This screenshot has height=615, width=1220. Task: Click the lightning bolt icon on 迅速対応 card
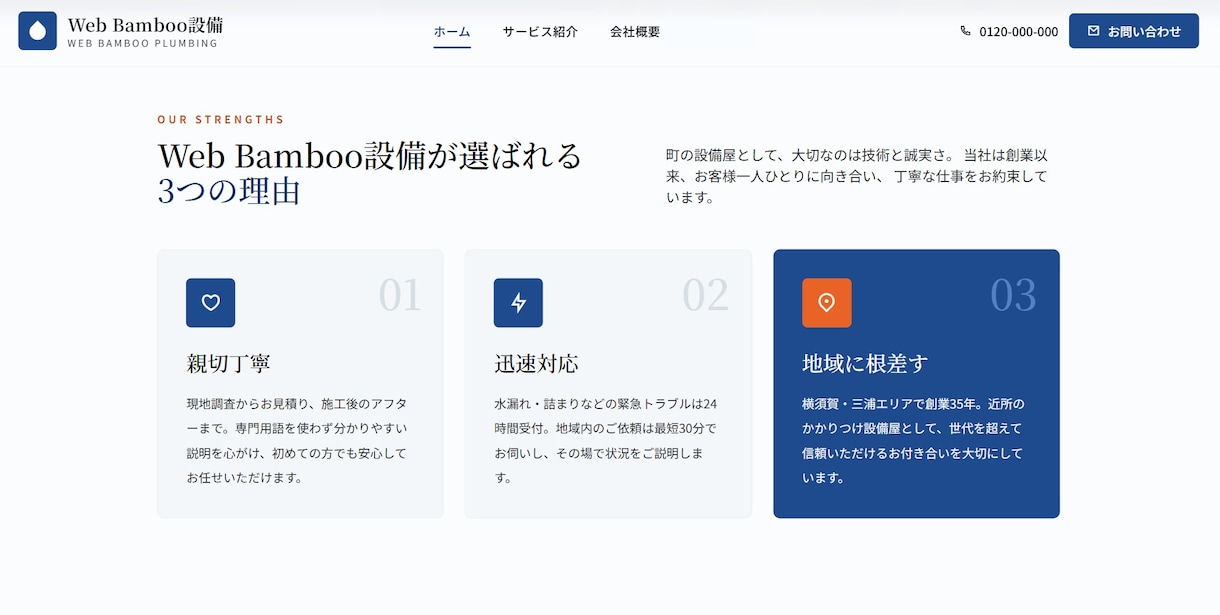(518, 303)
